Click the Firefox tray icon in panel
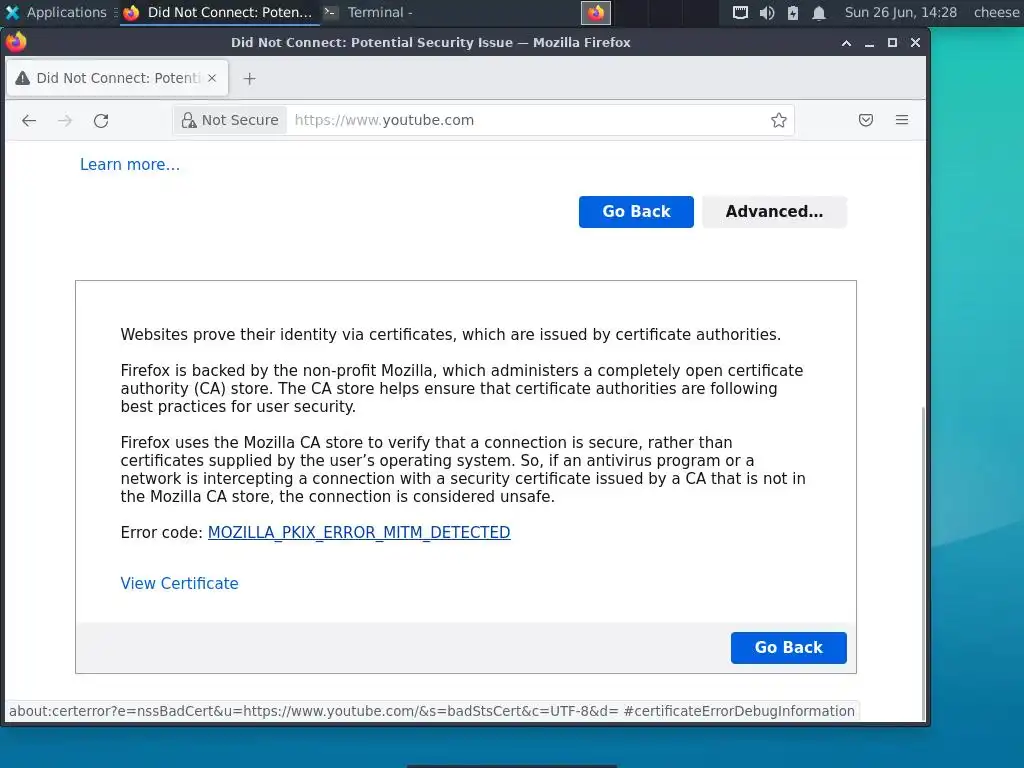 coord(596,12)
